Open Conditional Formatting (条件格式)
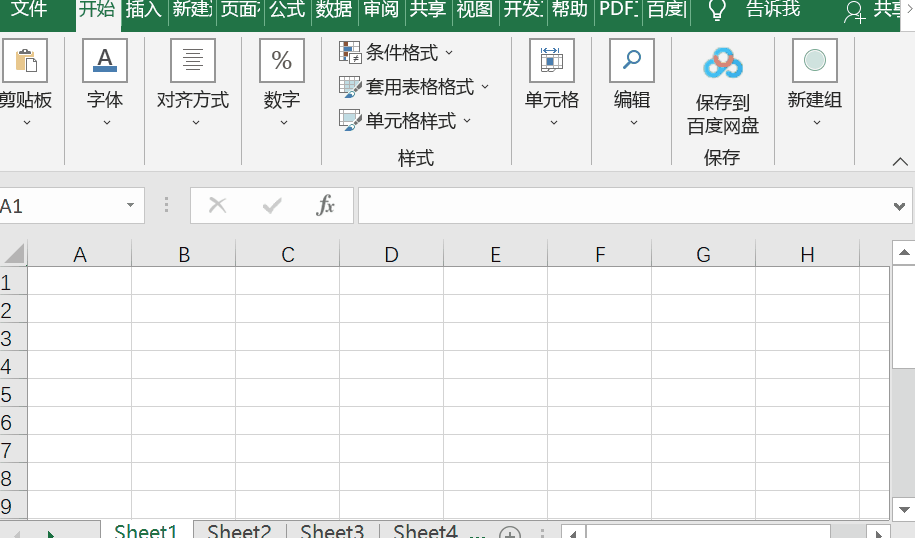The width and height of the screenshot is (915, 538). point(396,53)
